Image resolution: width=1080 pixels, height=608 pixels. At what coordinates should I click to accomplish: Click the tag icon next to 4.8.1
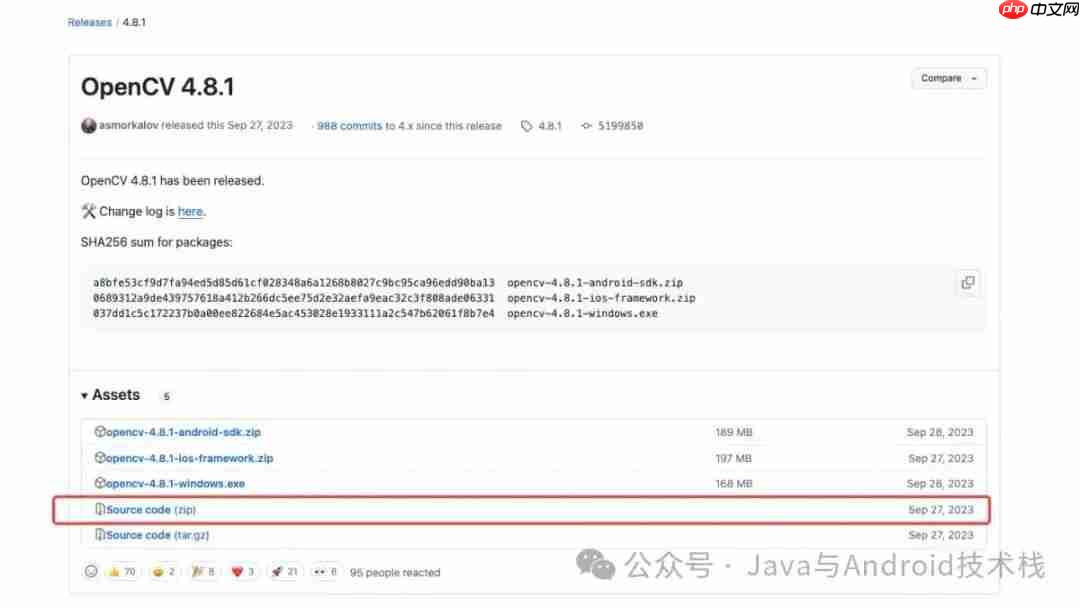click(528, 125)
